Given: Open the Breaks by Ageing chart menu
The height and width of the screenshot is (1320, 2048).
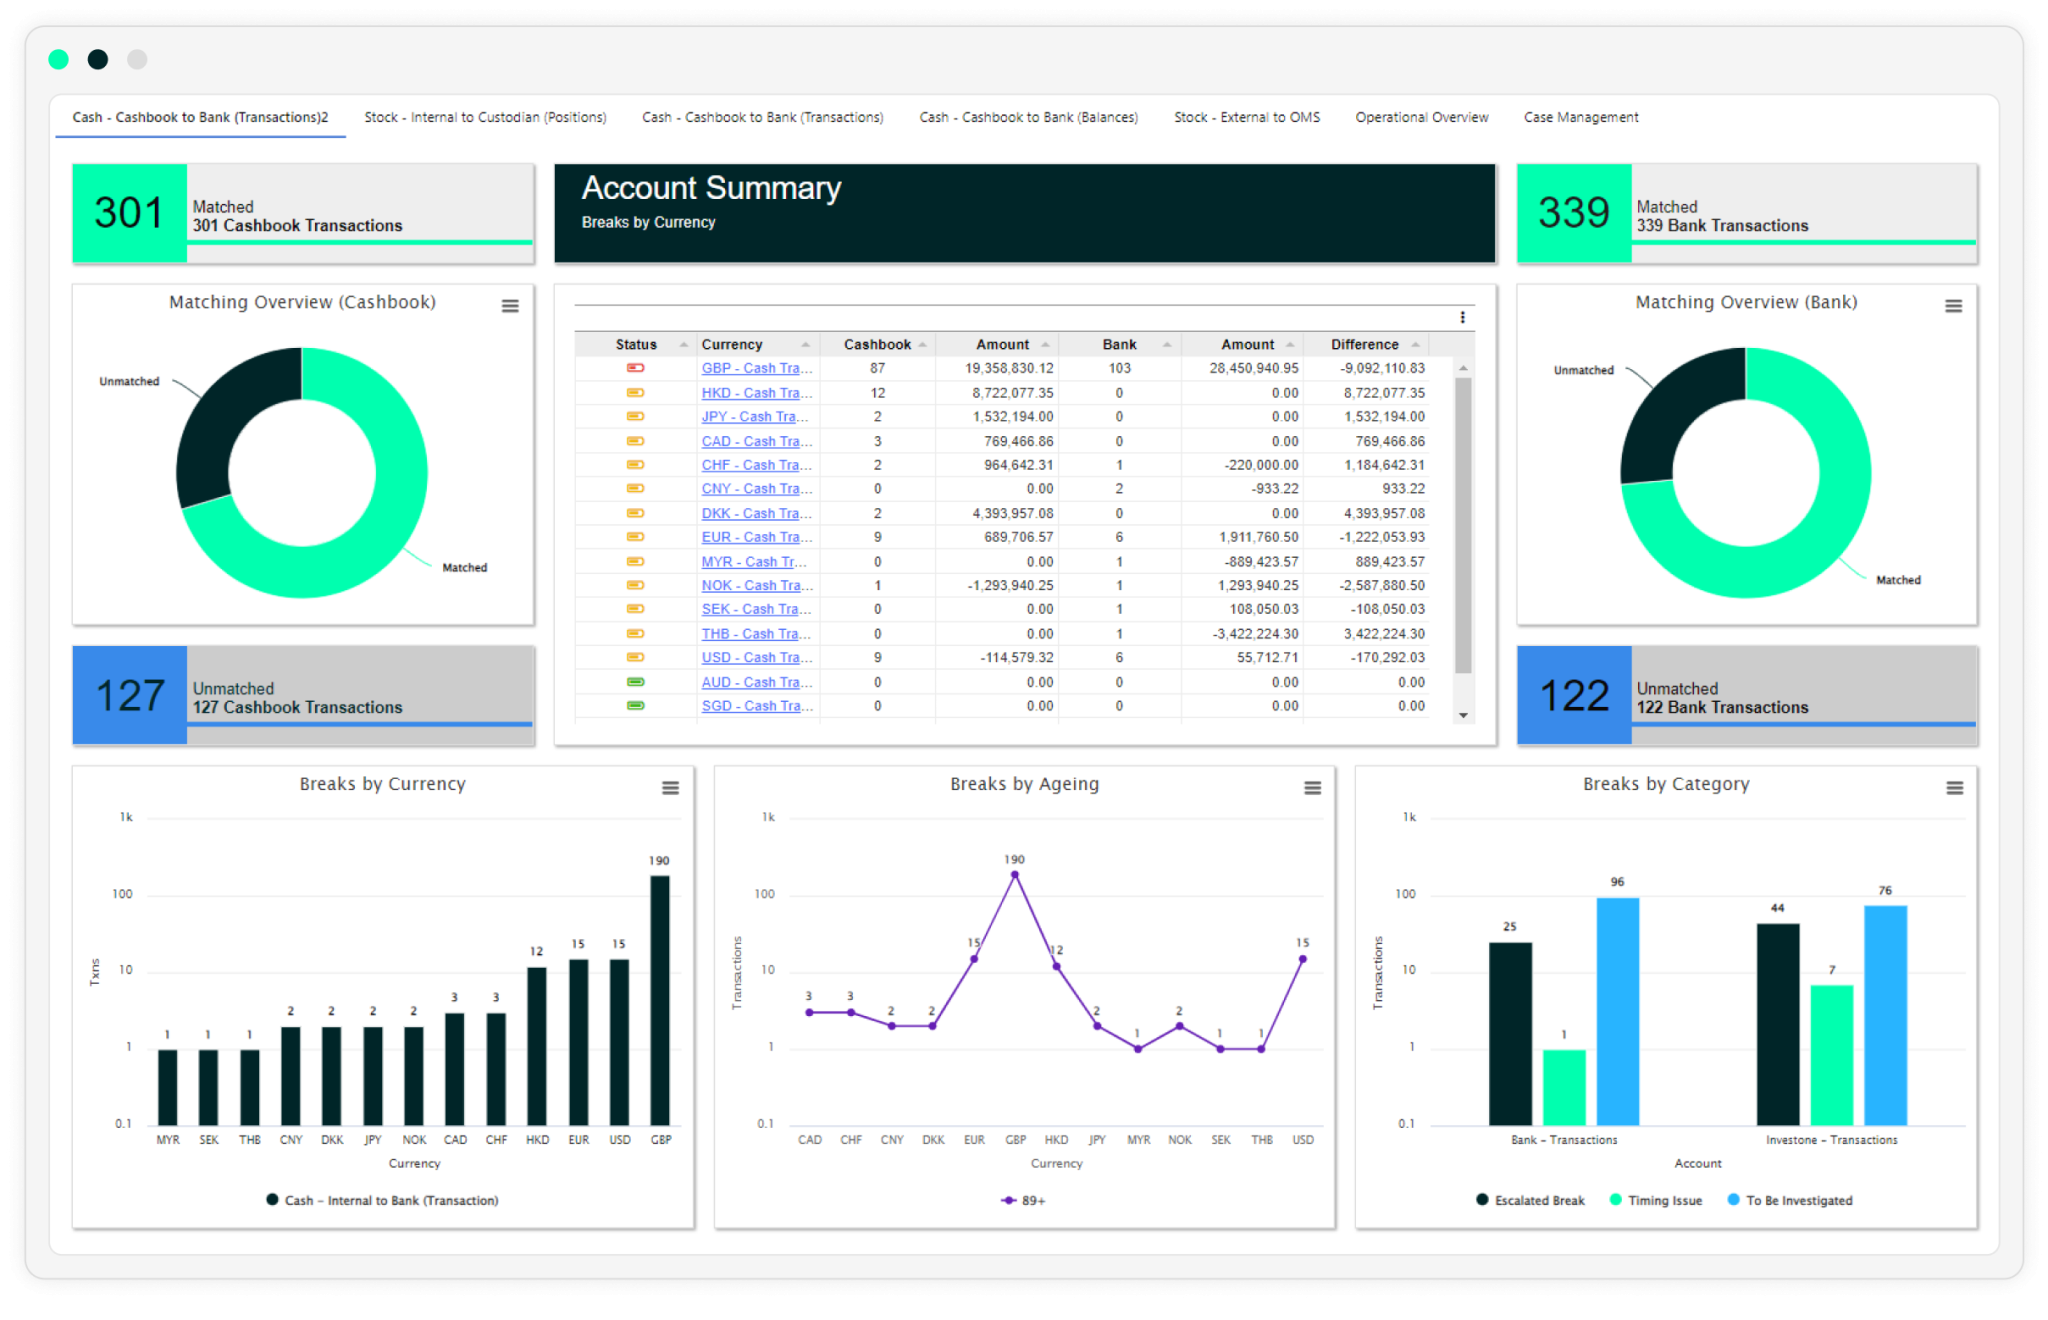Looking at the screenshot, I should click(1310, 789).
